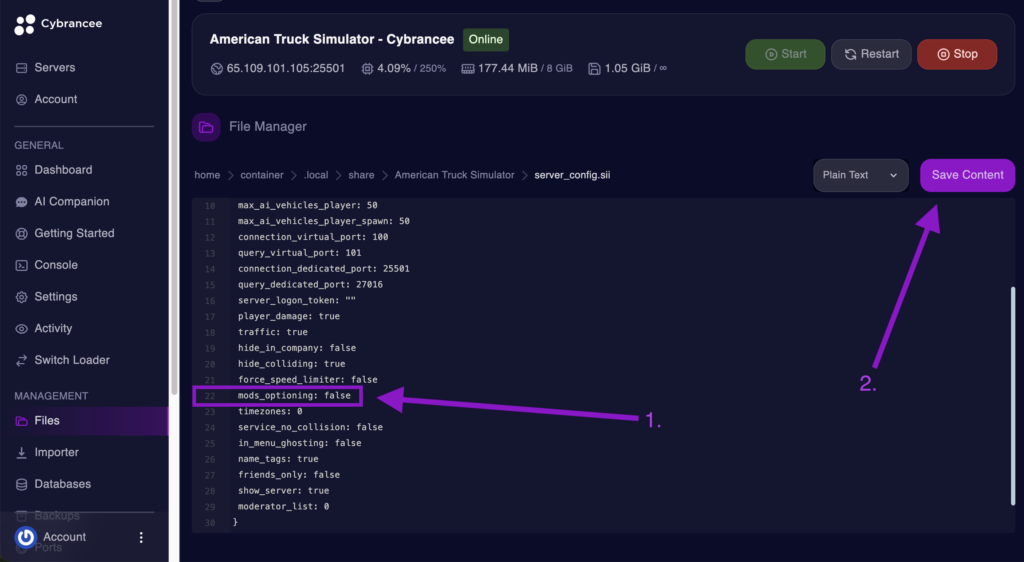The width and height of the screenshot is (1024, 562).
Task: Click the hide_colliding: true line
Action: [291, 364]
